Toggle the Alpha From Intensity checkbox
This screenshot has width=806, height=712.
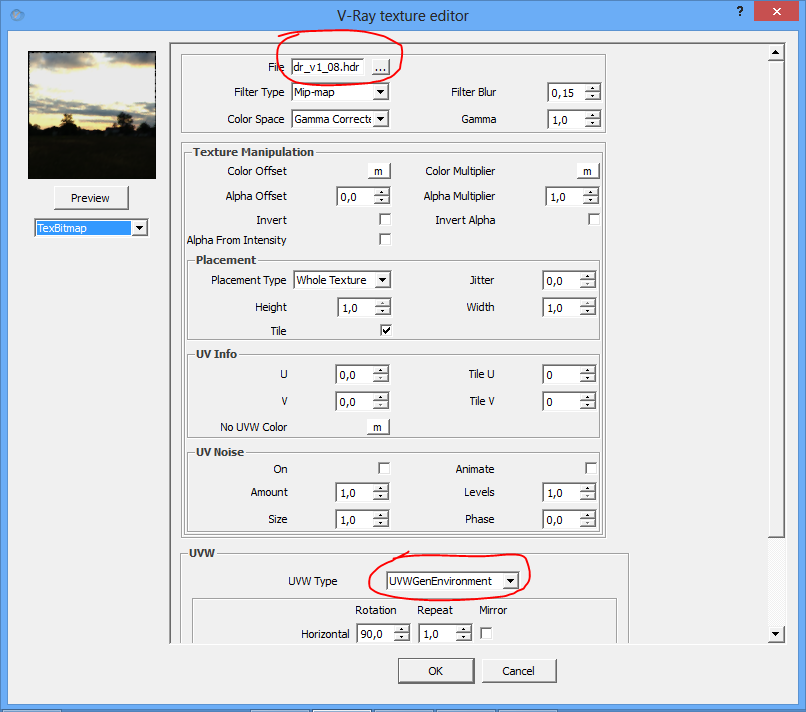(x=385, y=239)
